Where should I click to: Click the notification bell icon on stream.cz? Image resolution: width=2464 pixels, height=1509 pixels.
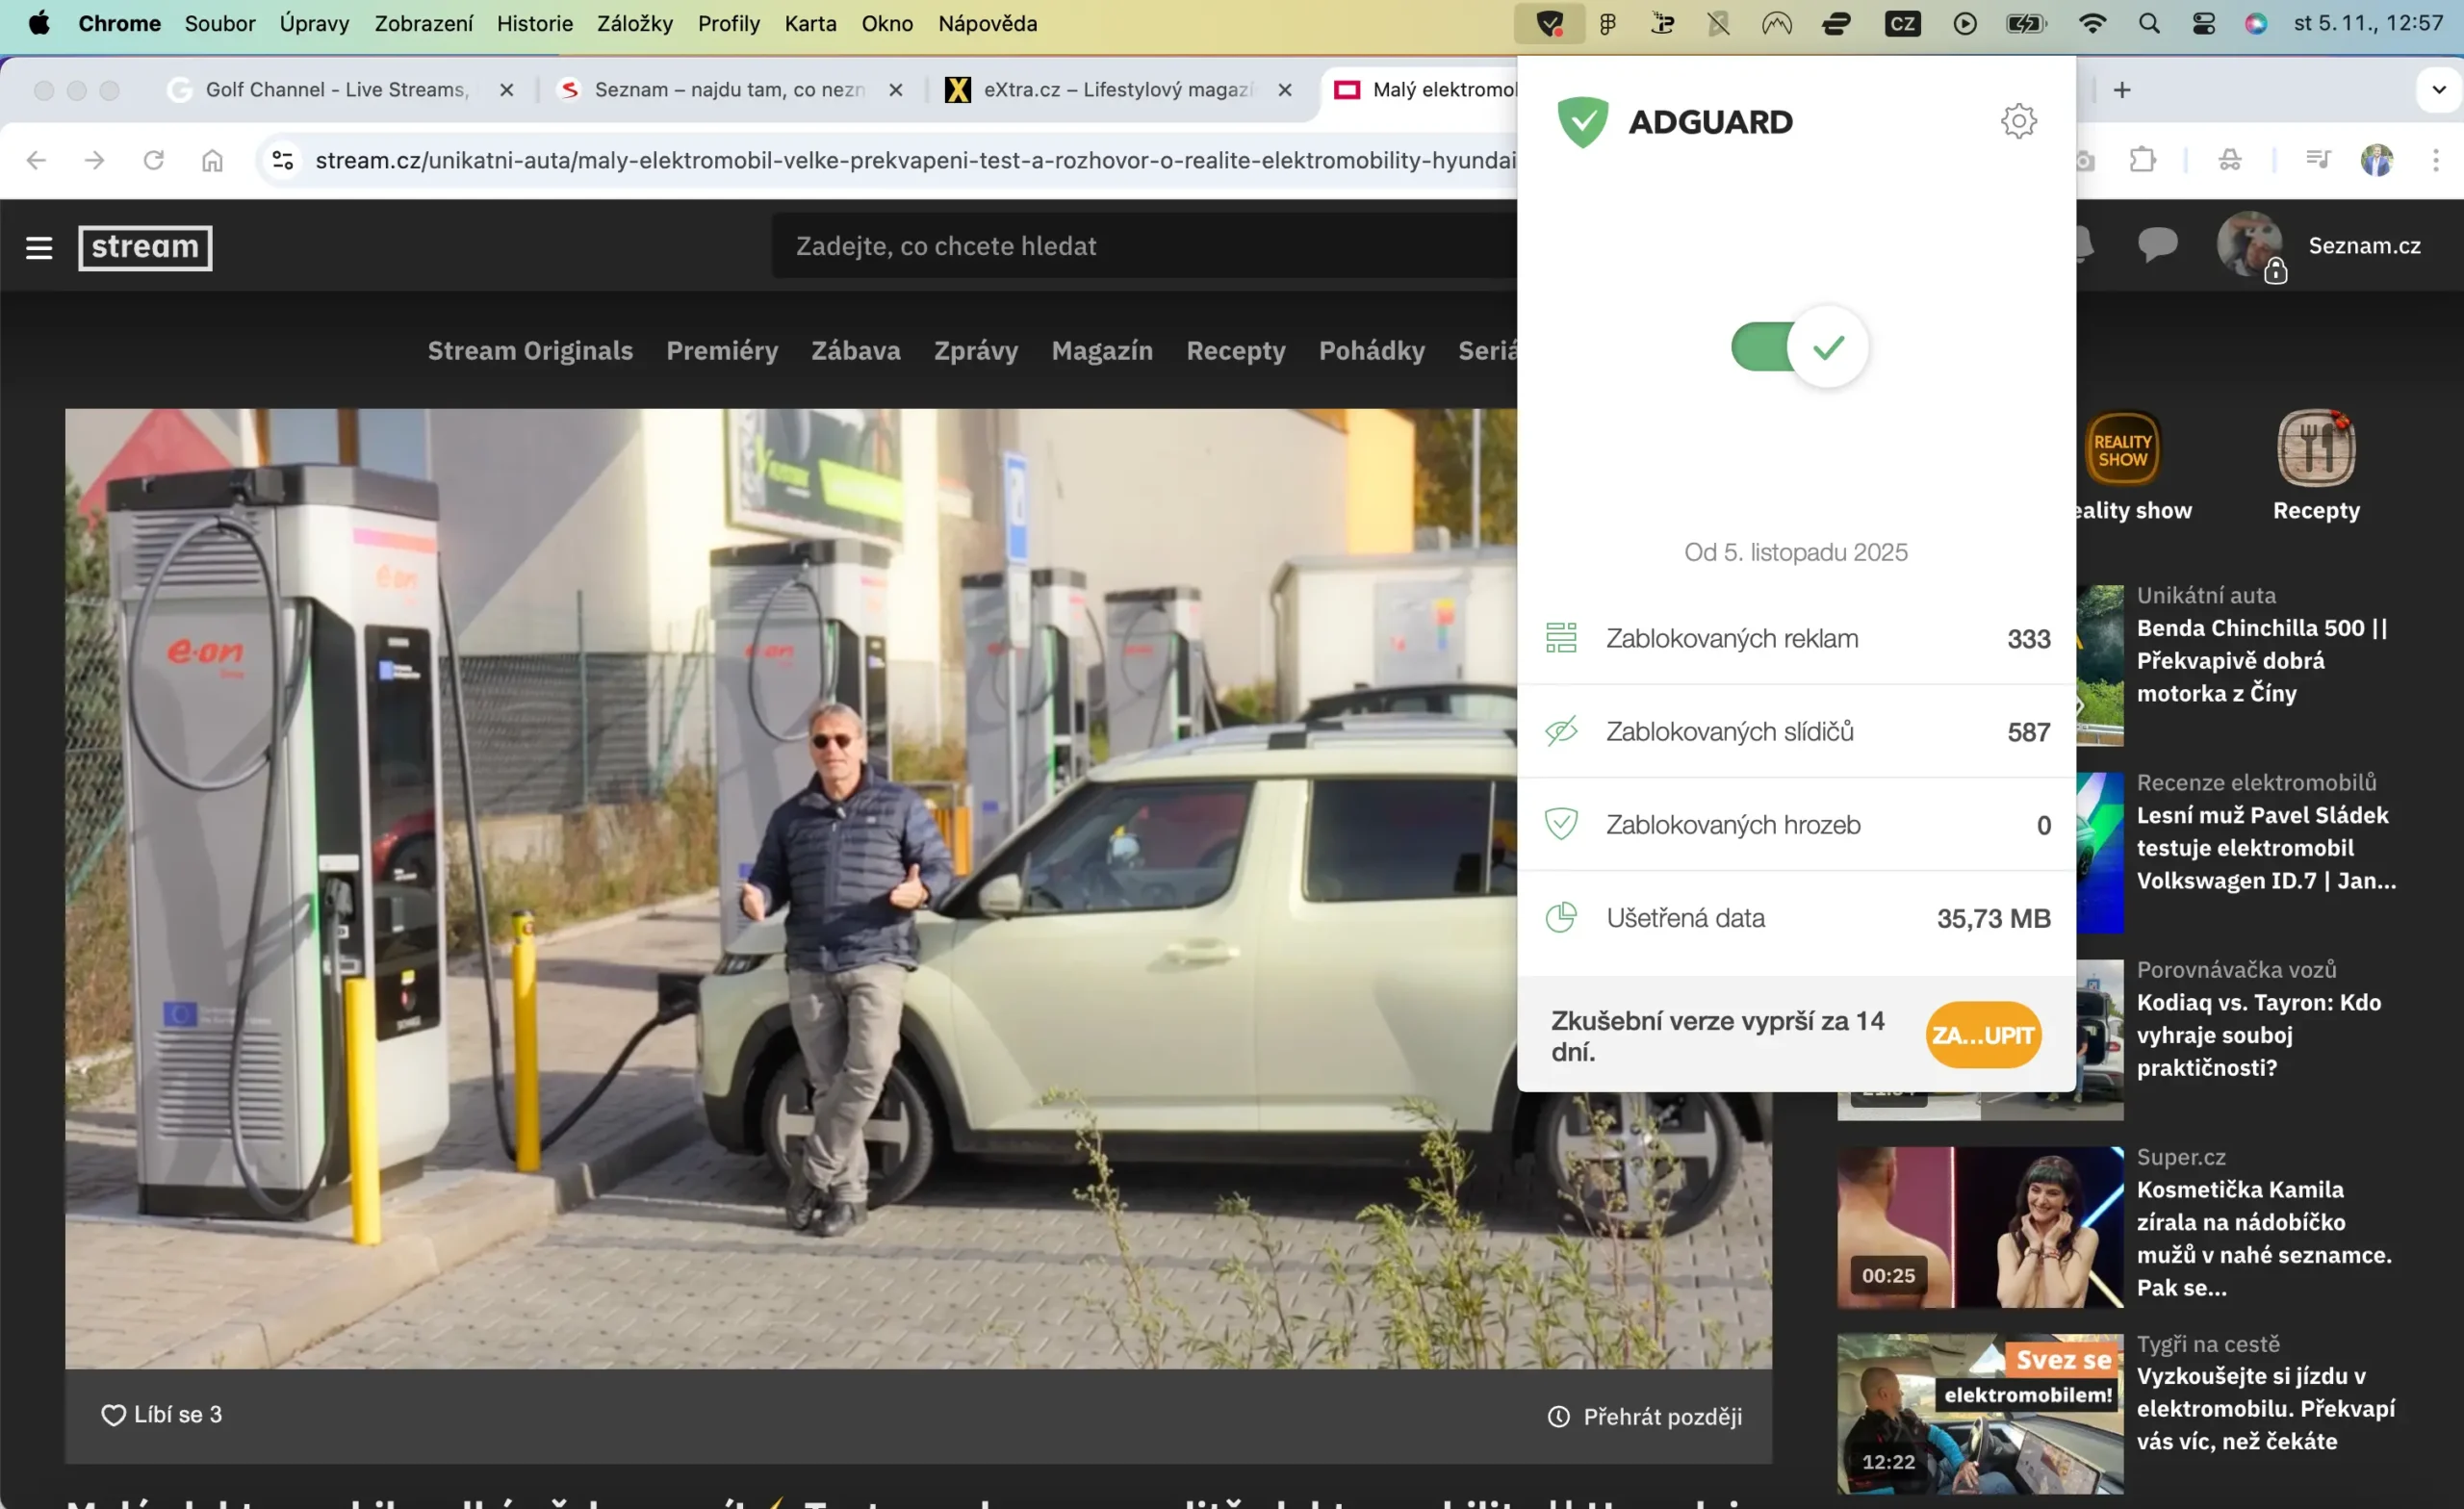click(x=2083, y=247)
